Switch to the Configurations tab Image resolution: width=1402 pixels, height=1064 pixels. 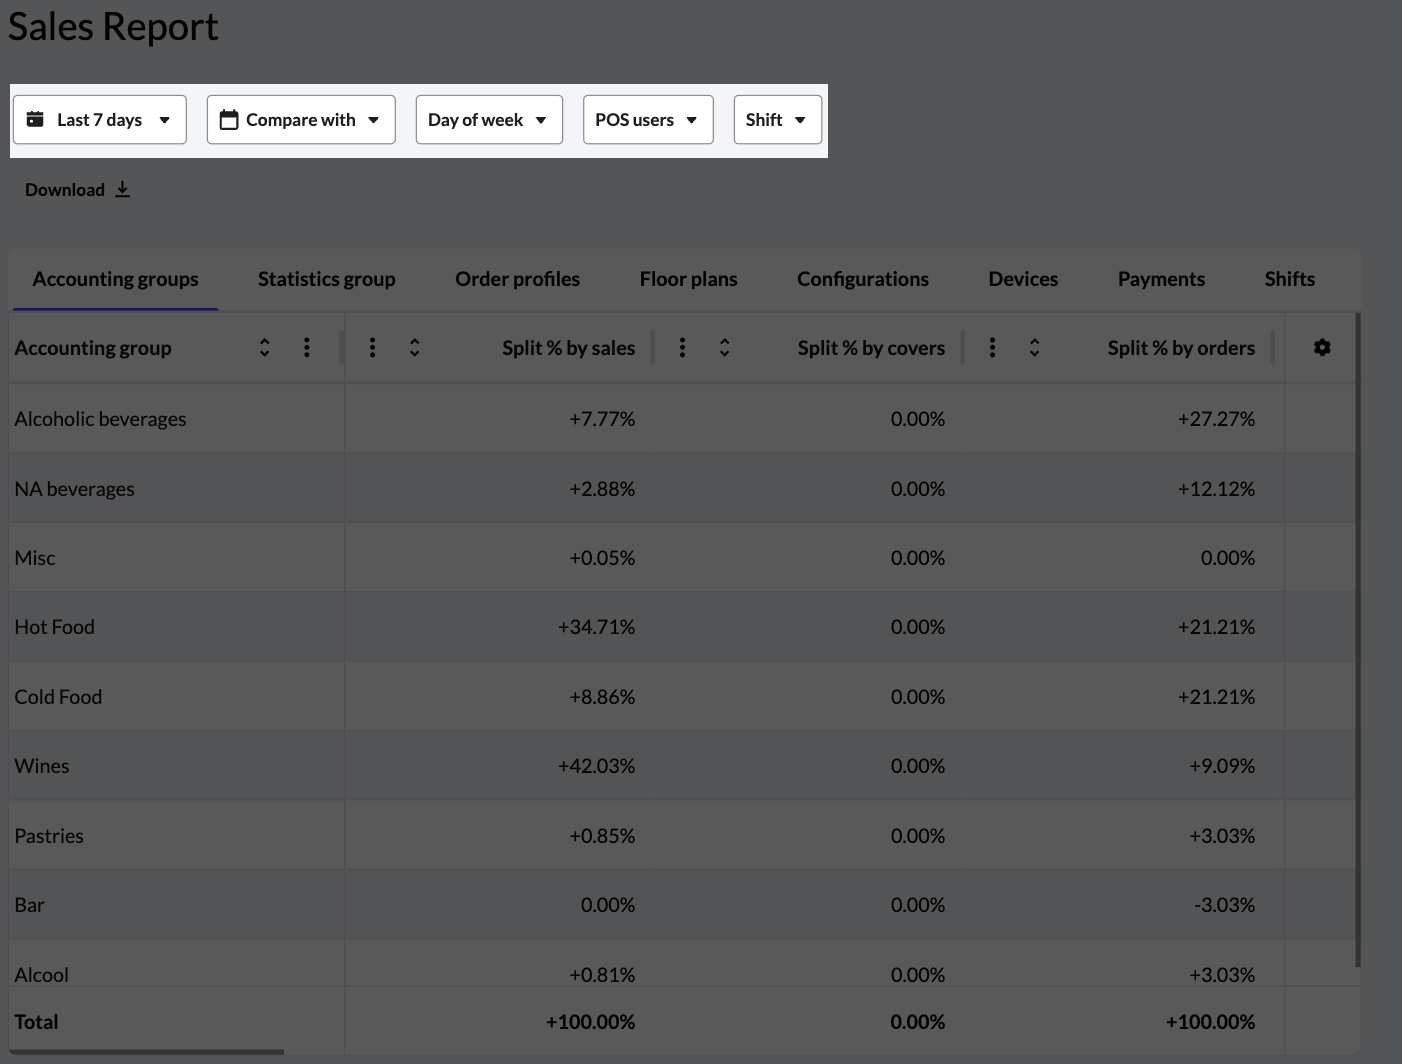click(x=862, y=279)
